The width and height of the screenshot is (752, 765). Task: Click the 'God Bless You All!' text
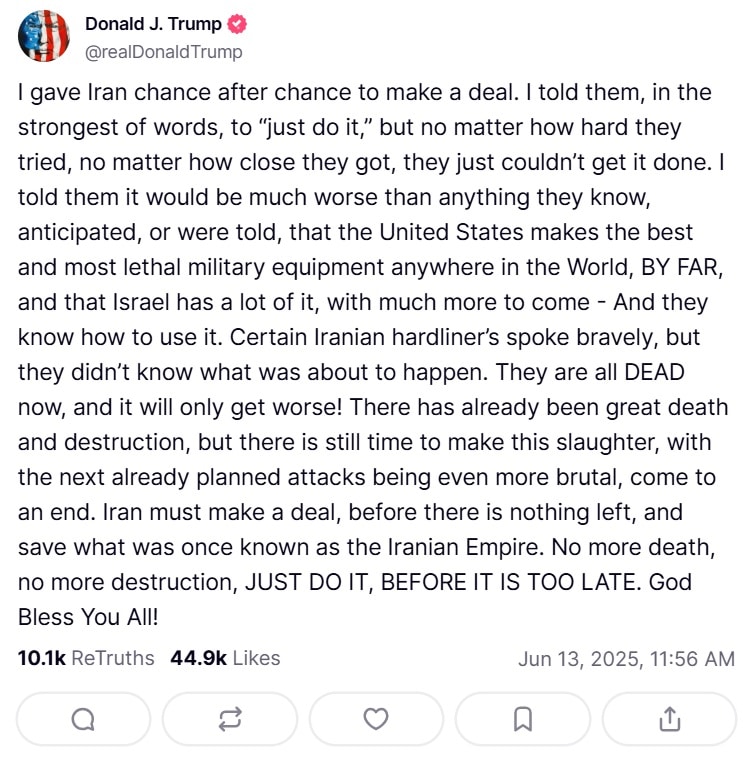[88, 617]
